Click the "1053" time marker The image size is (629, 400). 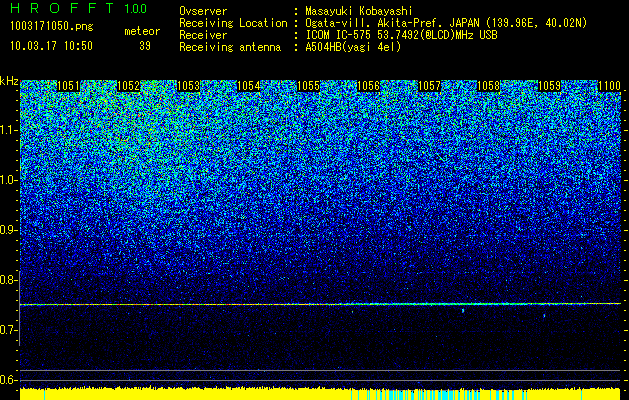click(189, 86)
